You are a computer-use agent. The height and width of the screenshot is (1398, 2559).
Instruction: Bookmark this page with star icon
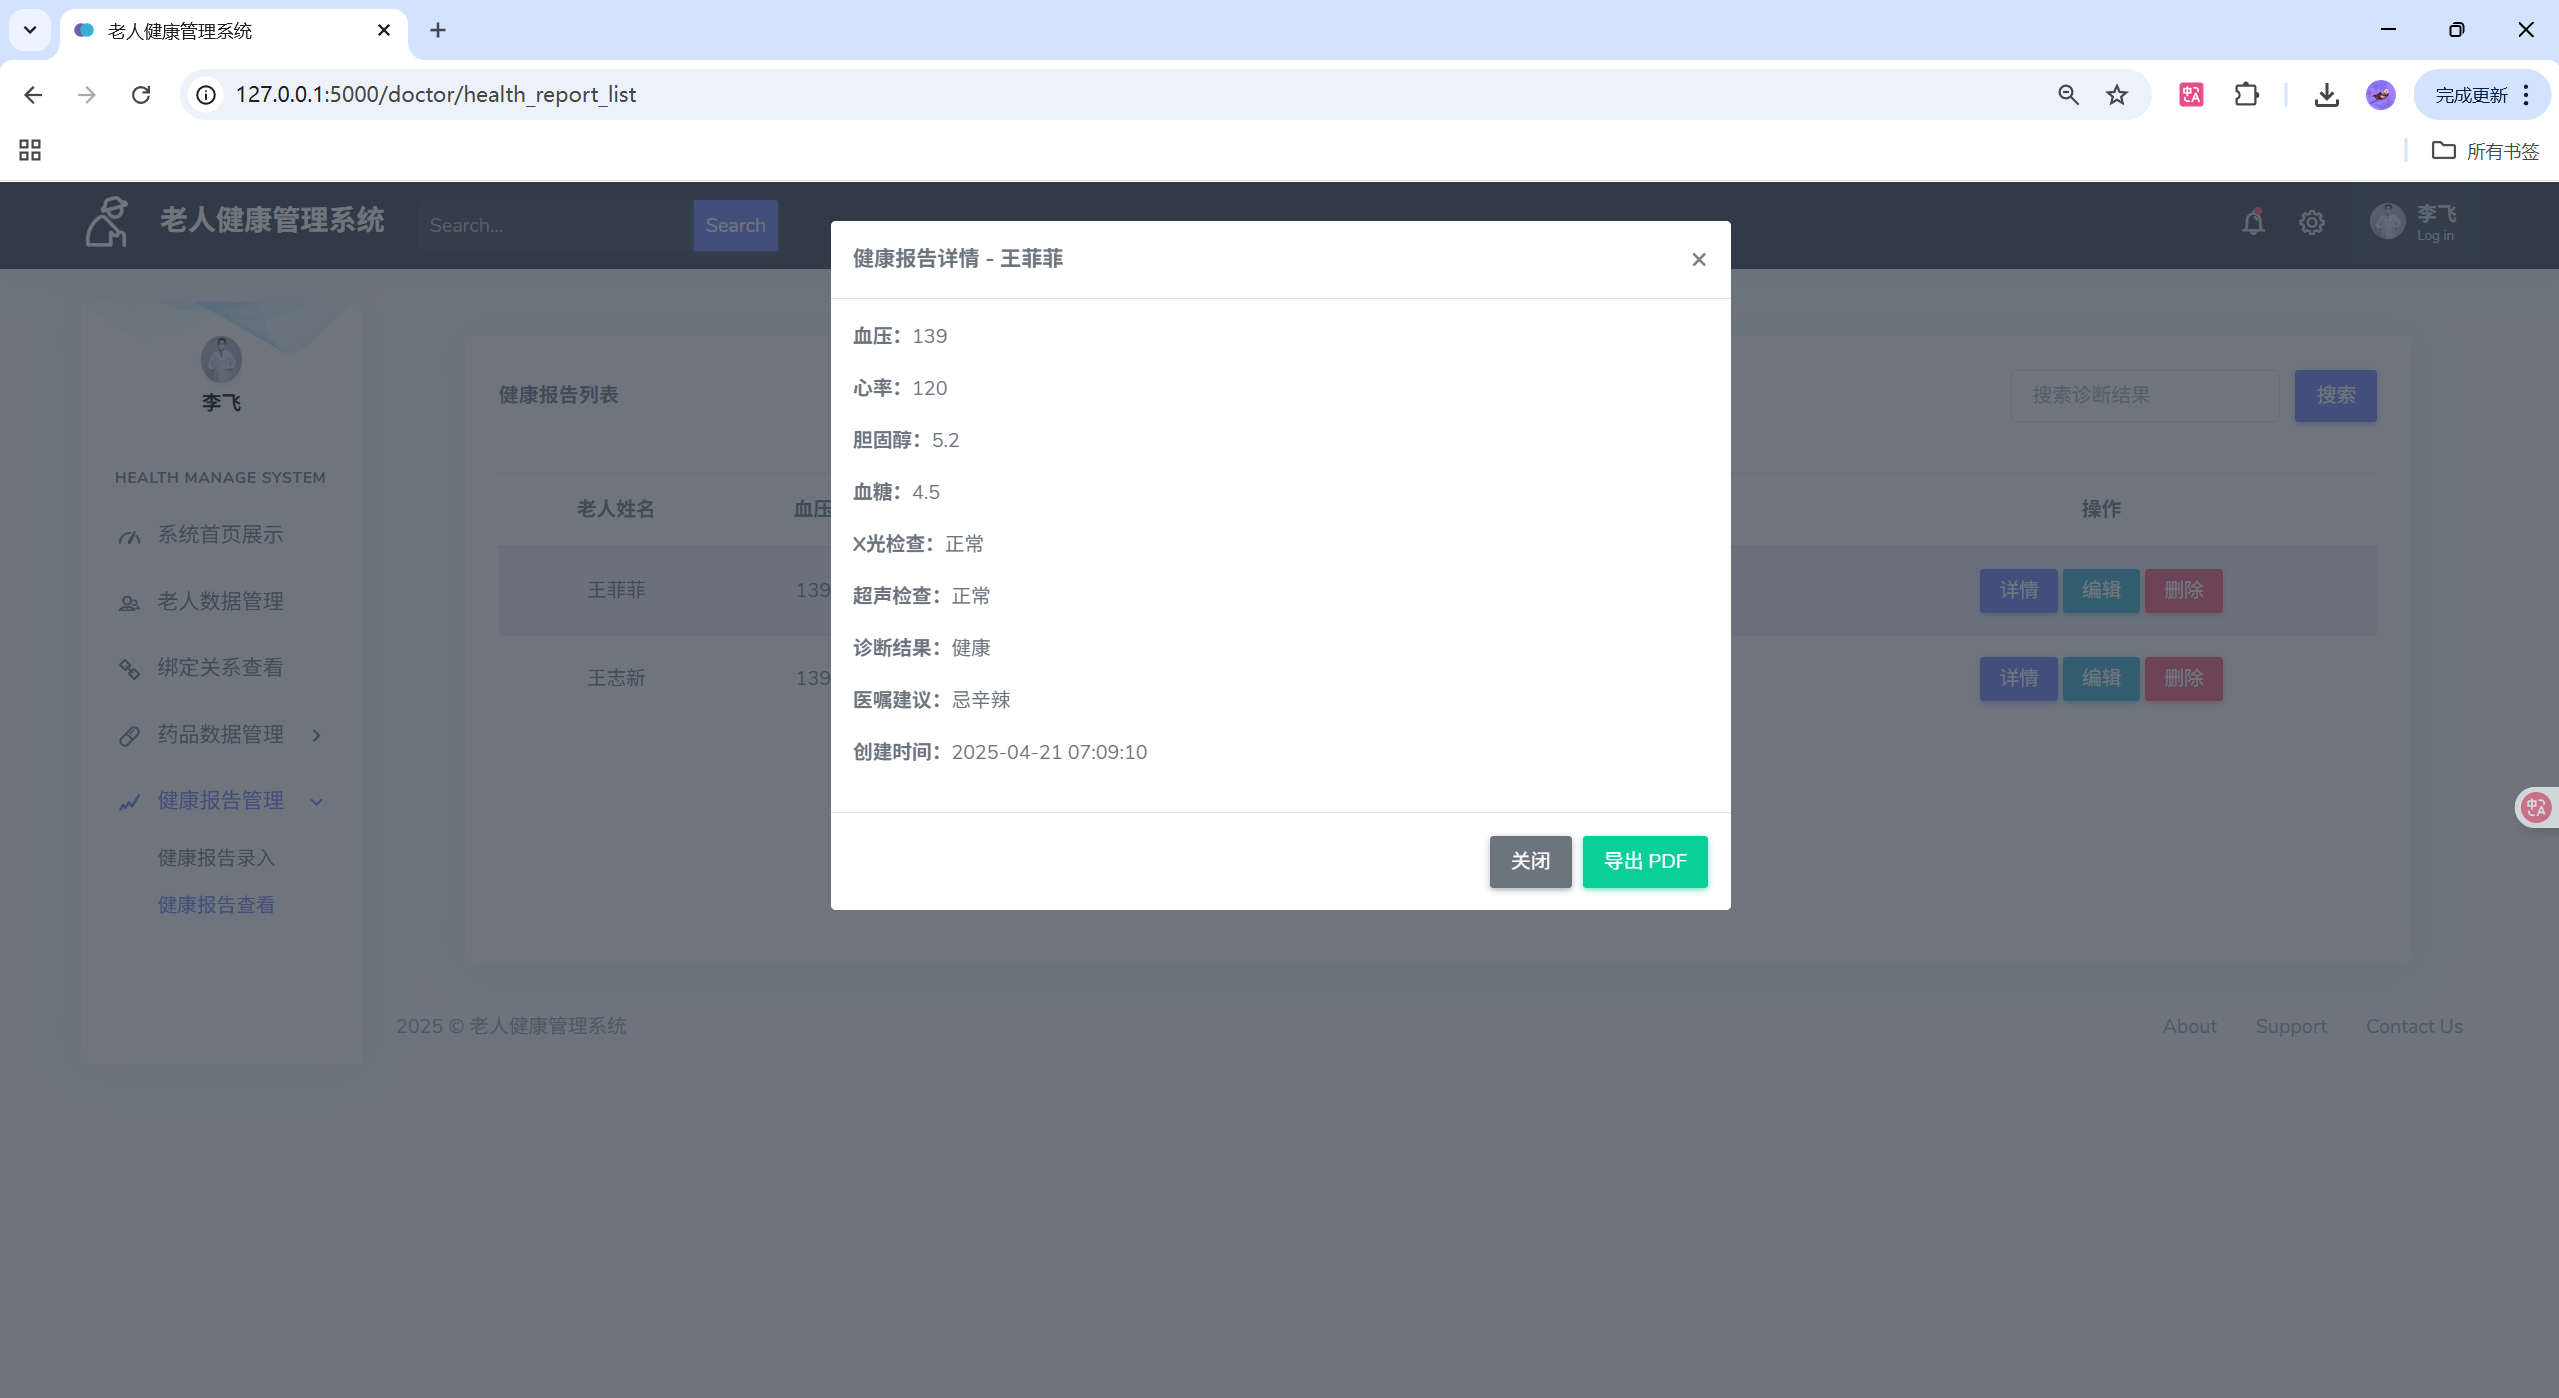click(2116, 95)
